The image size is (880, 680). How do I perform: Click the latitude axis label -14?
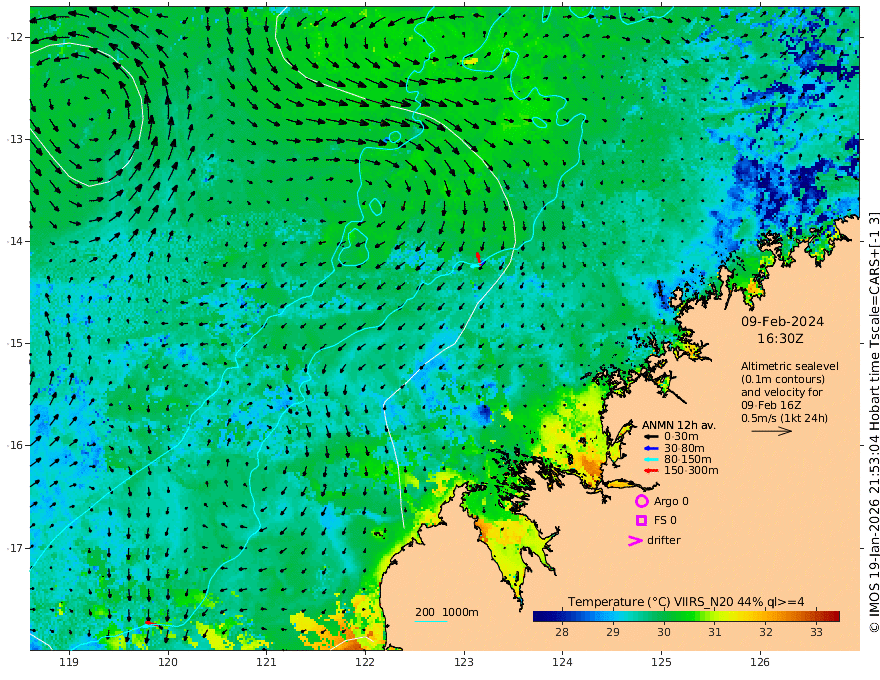point(15,241)
